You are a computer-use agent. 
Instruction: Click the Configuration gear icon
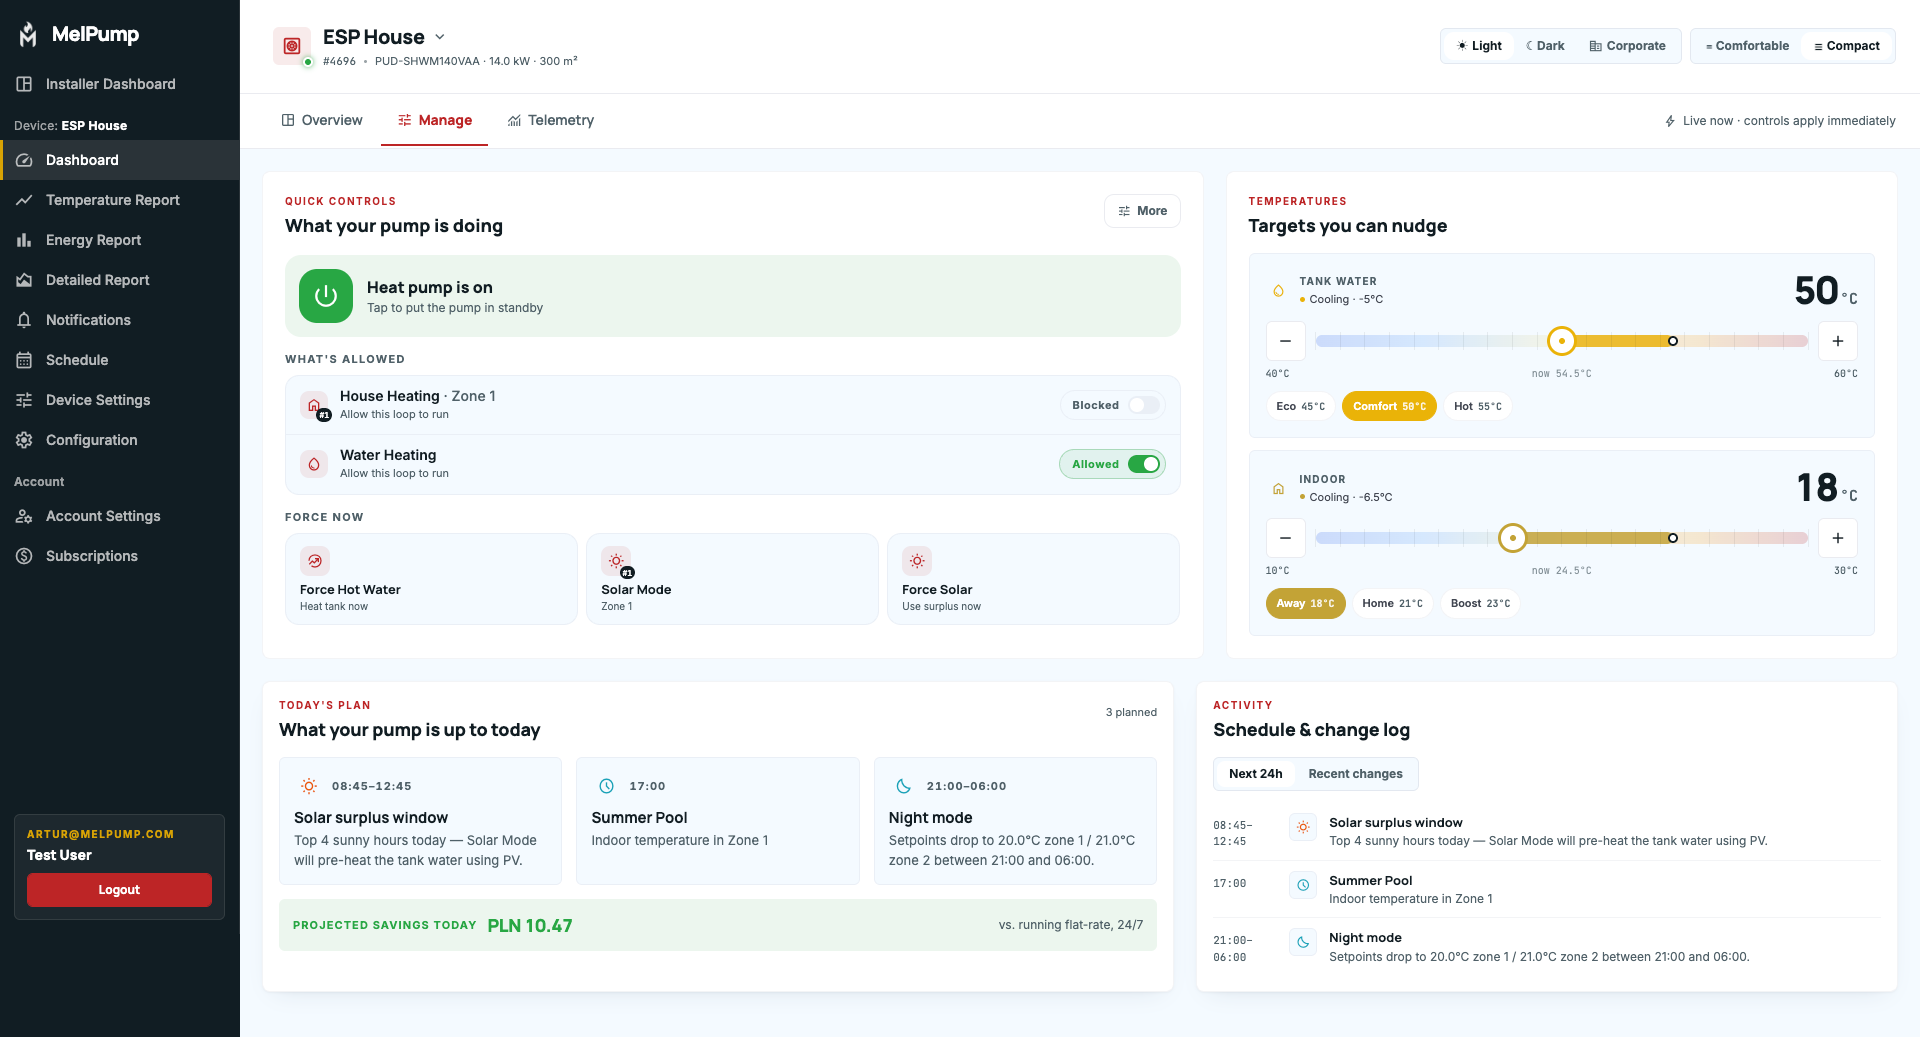pos(24,440)
